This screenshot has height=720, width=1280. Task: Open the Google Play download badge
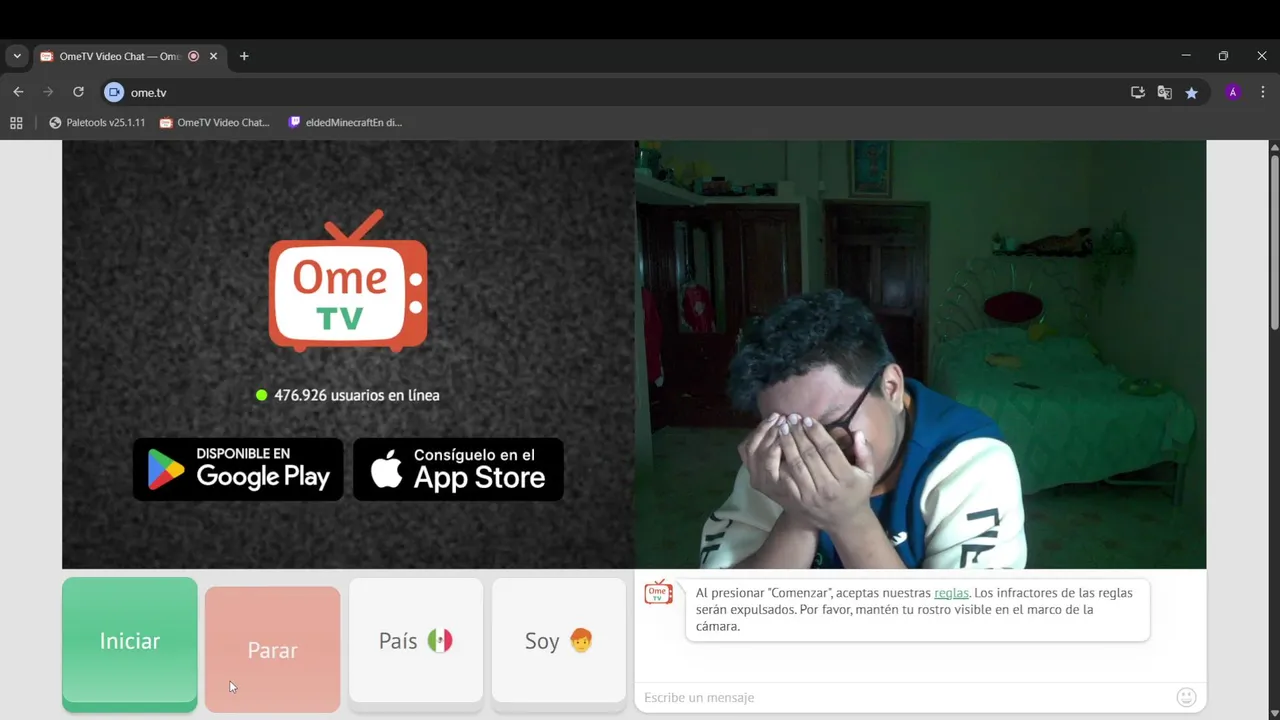(x=238, y=469)
